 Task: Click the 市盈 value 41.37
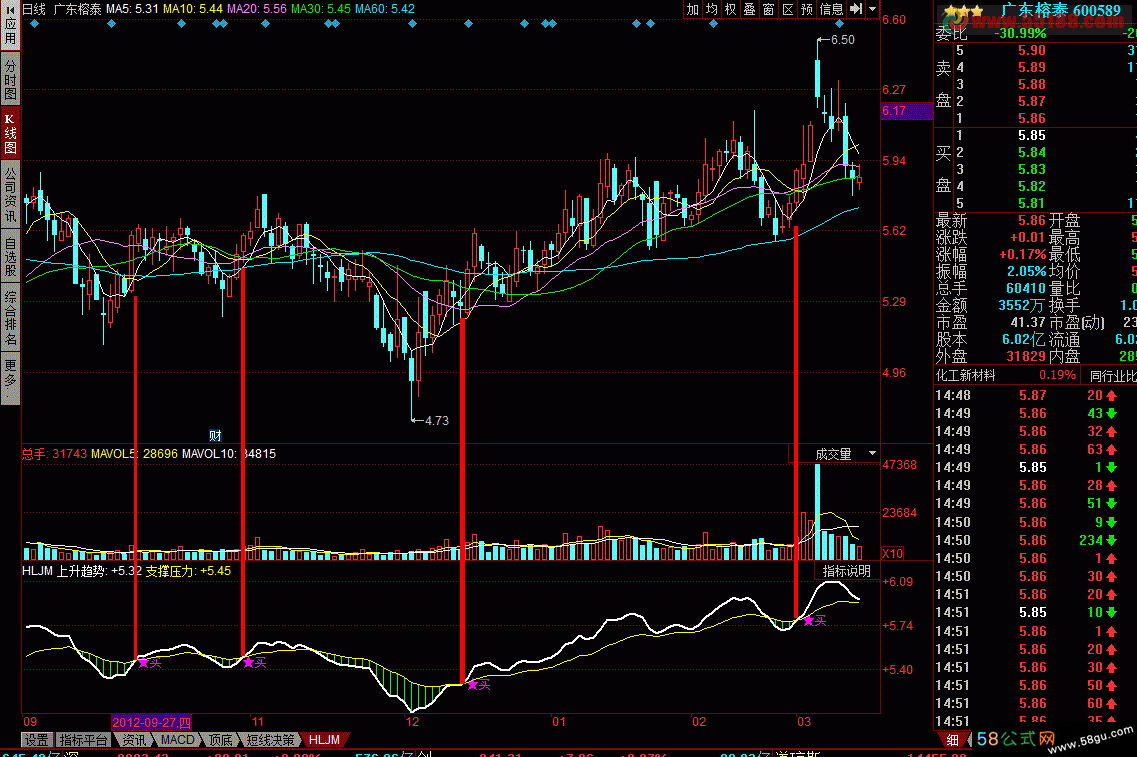point(1028,323)
